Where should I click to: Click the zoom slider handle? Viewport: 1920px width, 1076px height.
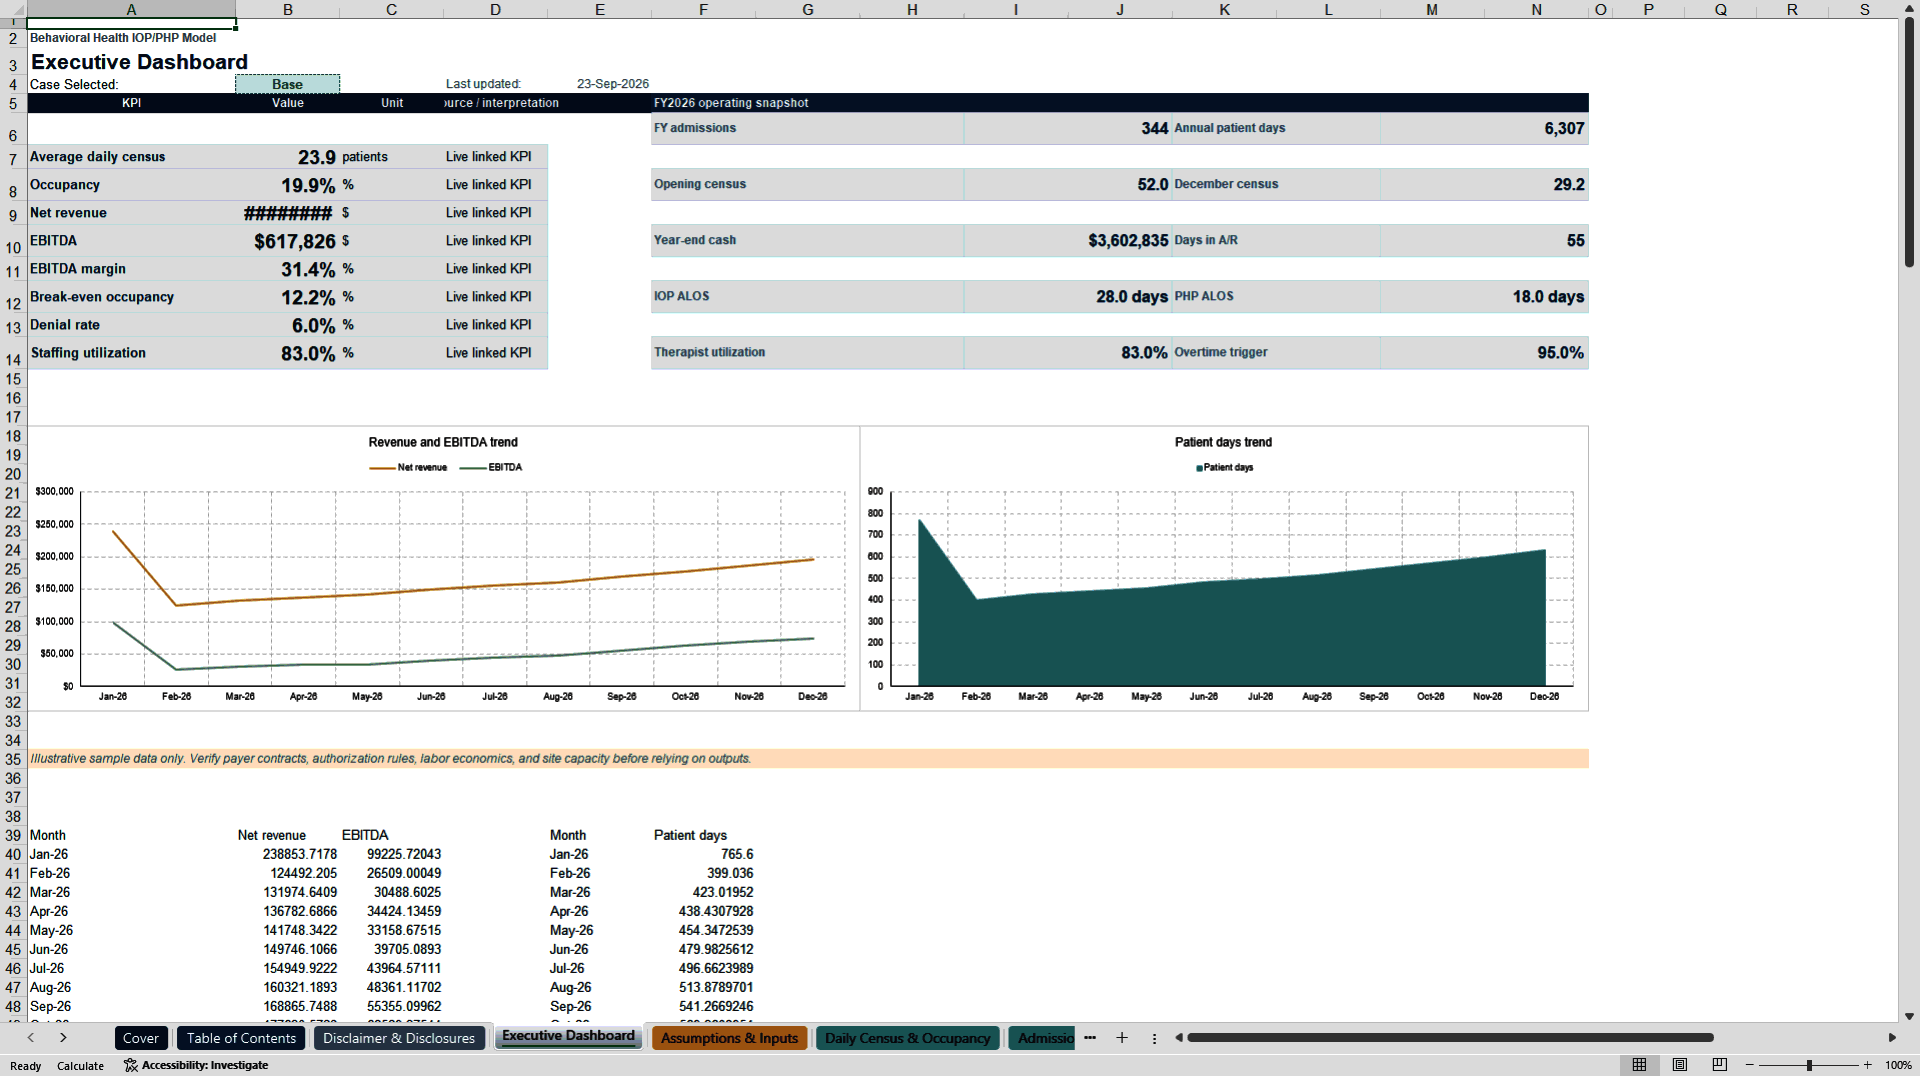pyautogui.click(x=1809, y=1065)
